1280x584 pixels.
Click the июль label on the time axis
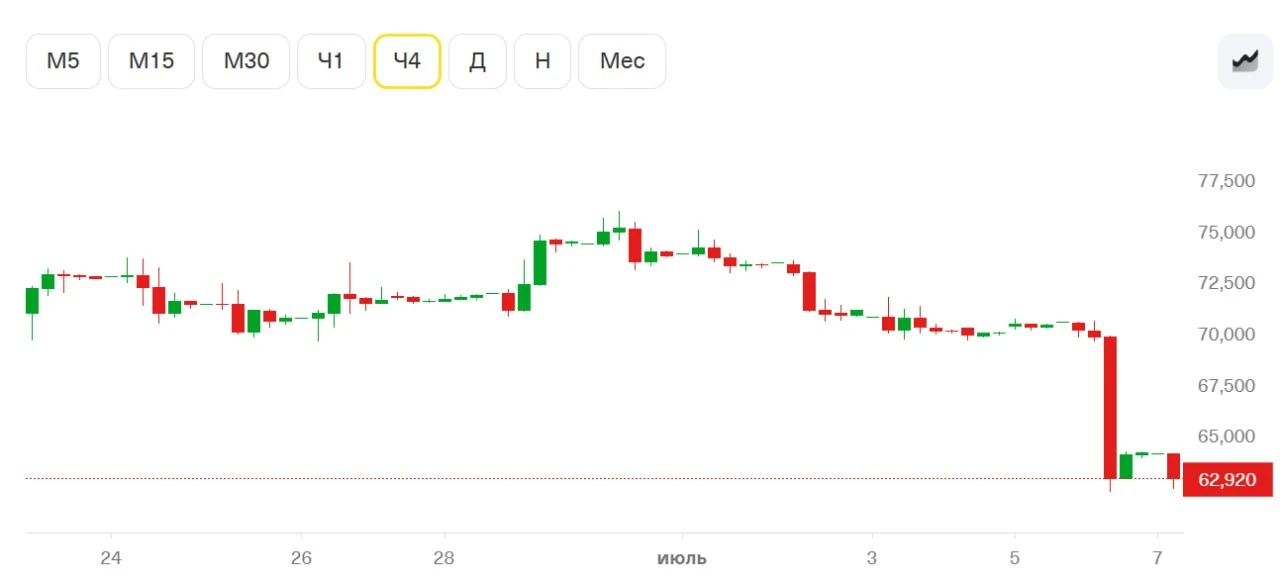(682, 558)
